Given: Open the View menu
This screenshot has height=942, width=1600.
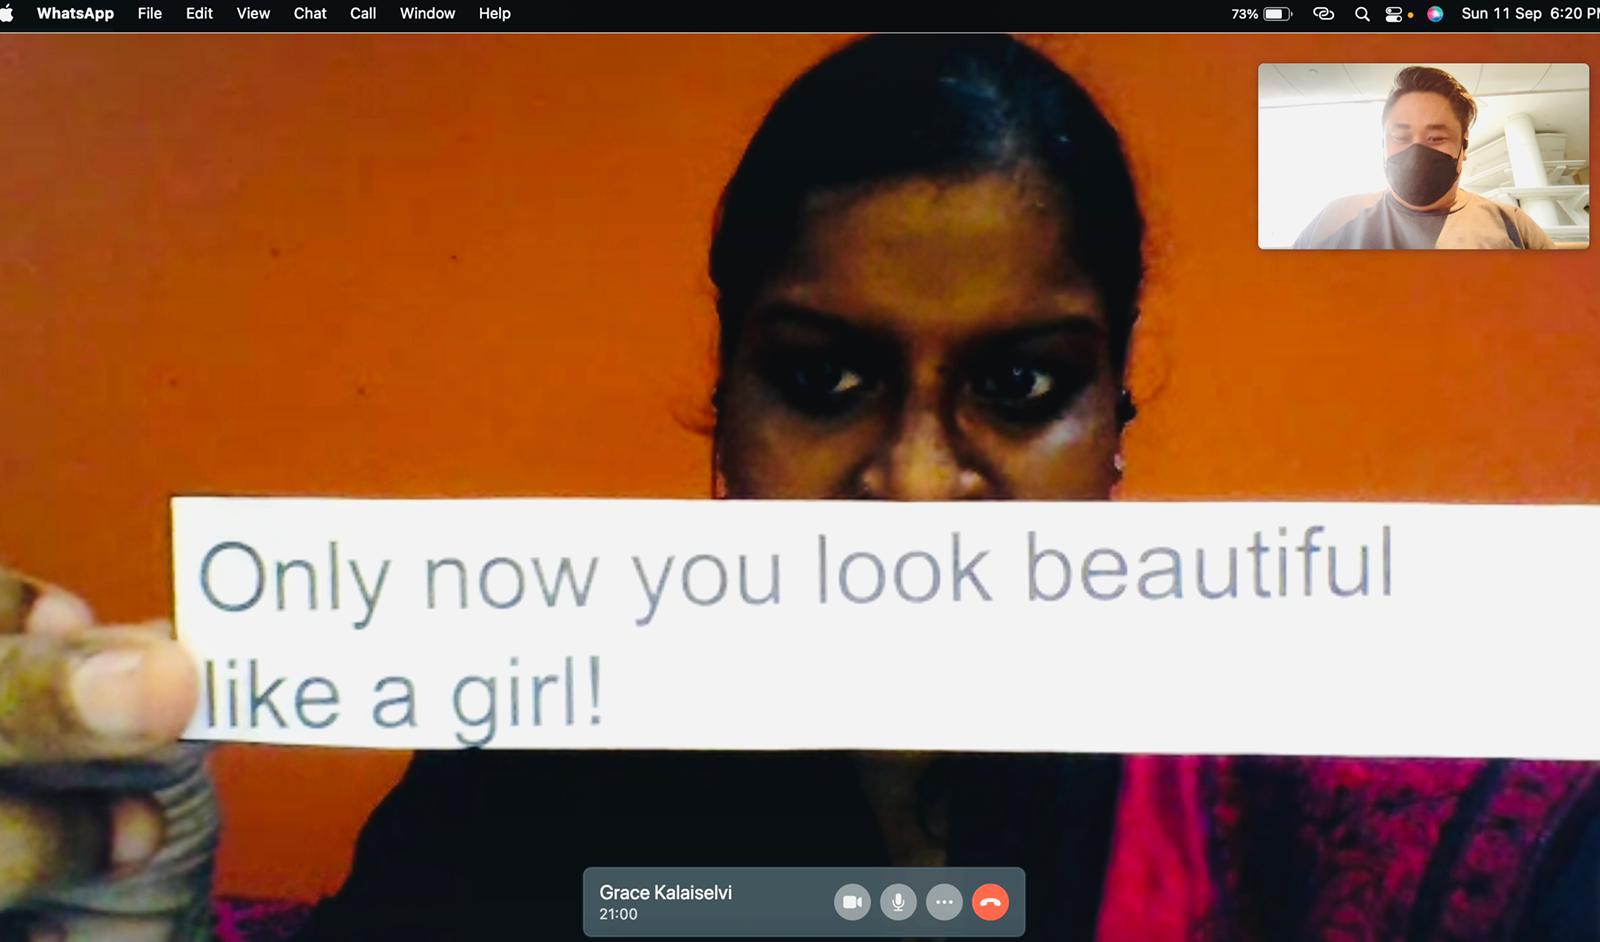Looking at the screenshot, I should coord(253,13).
